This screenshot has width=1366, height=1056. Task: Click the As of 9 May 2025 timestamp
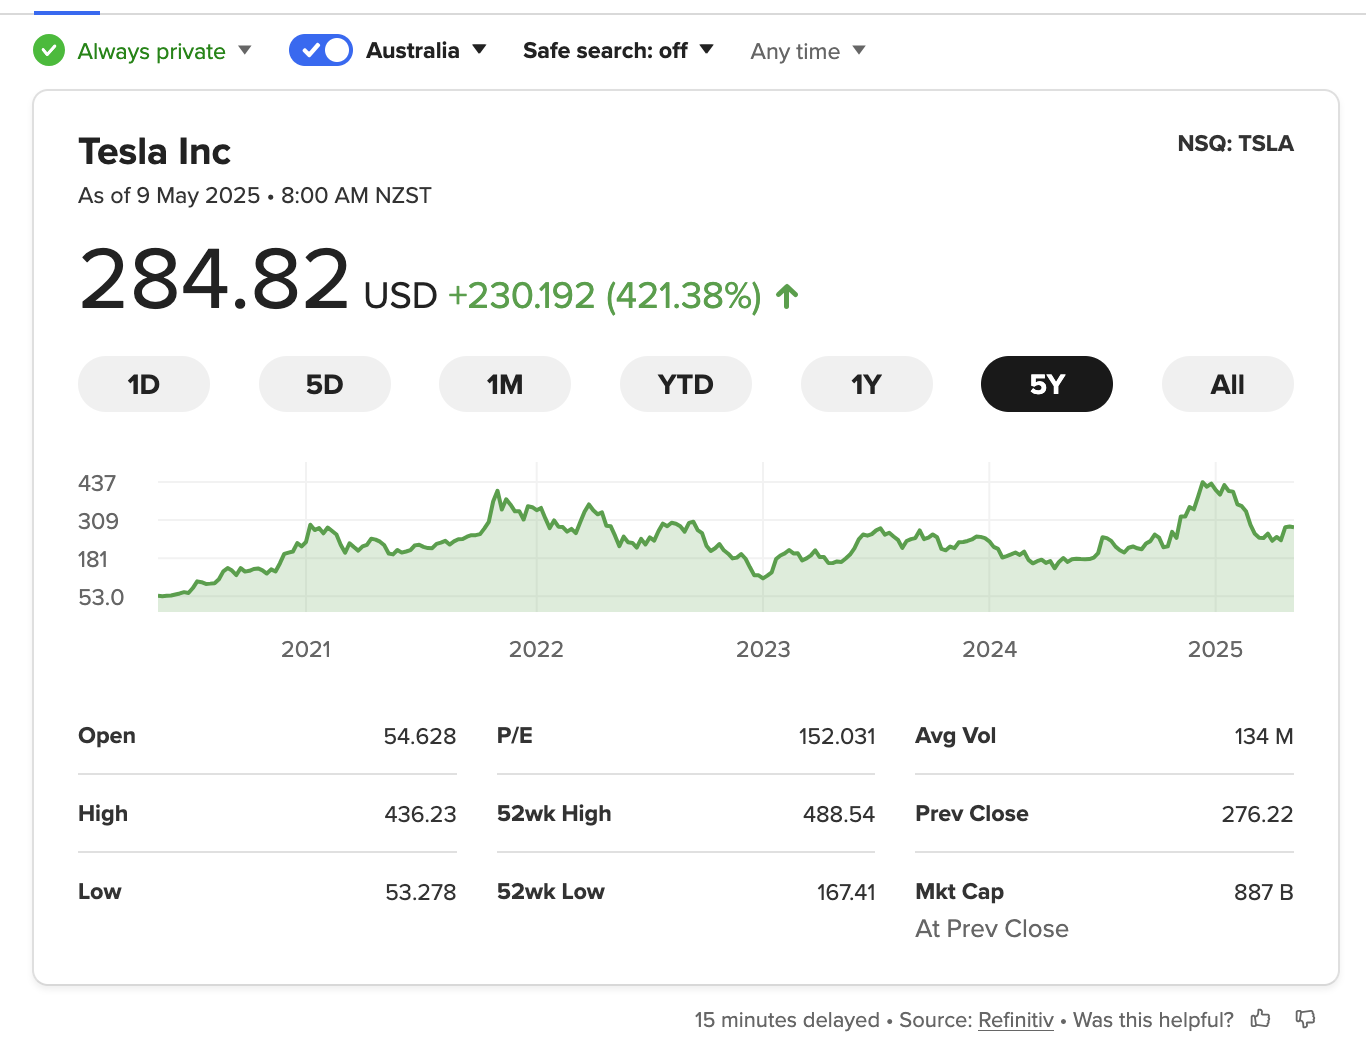pos(255,196)
